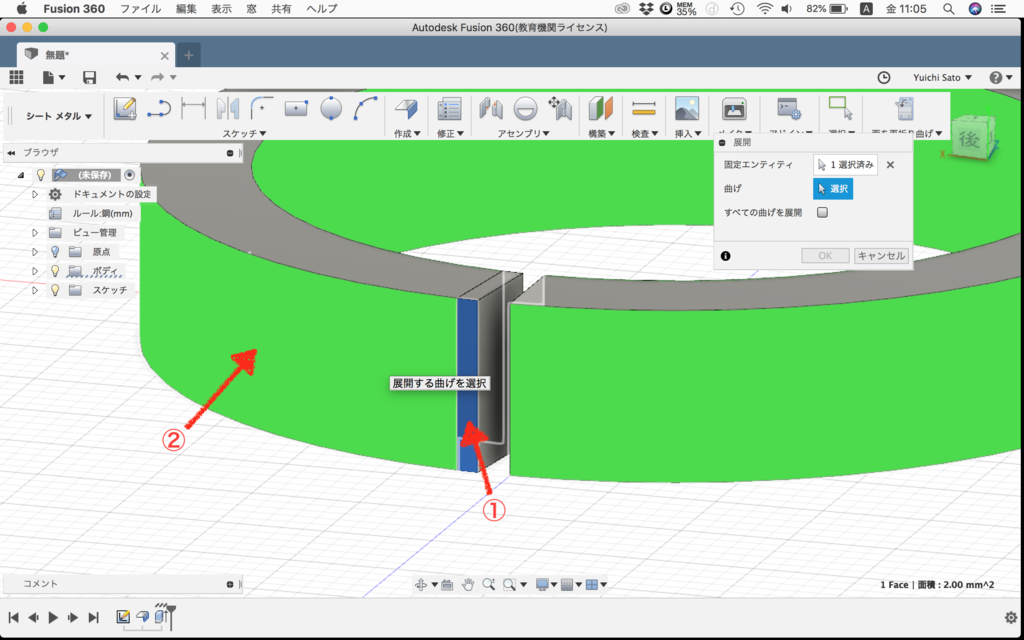Viewport: 1024px width, 640px height.
Task: Click the 曲げ 選択 button
Action: (833, 189)
